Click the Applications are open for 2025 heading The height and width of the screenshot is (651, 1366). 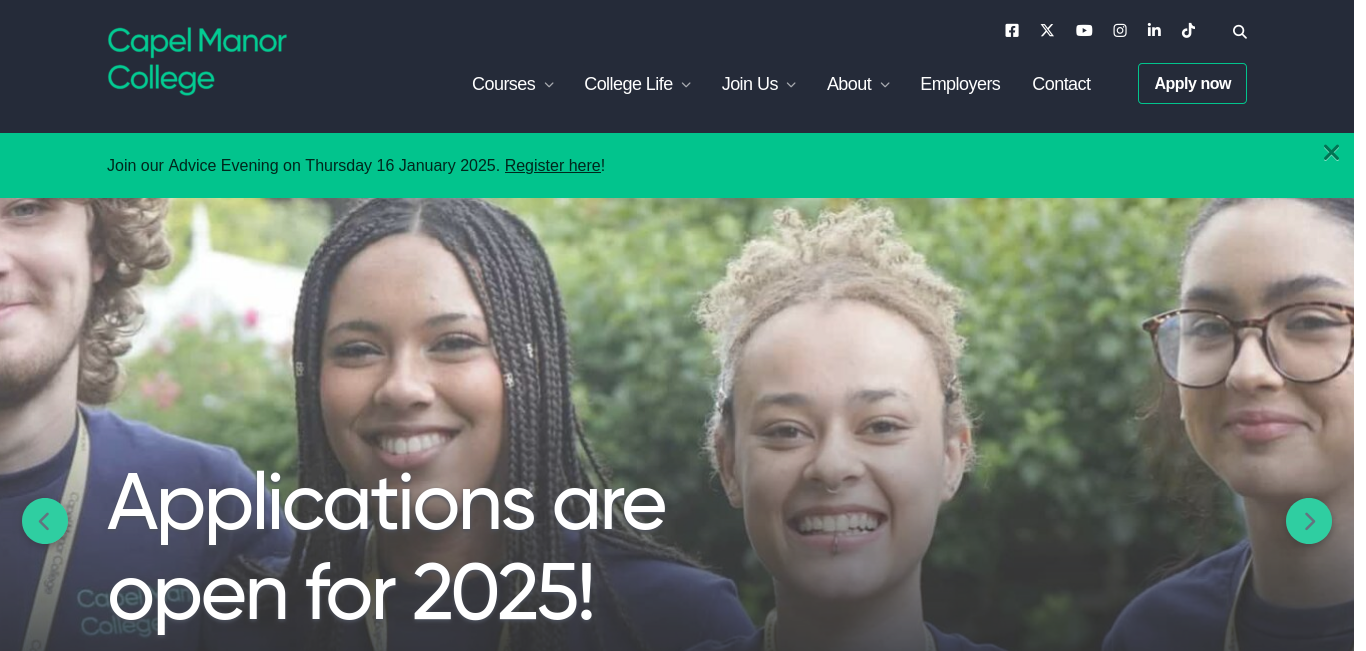(x=386, y=547)
